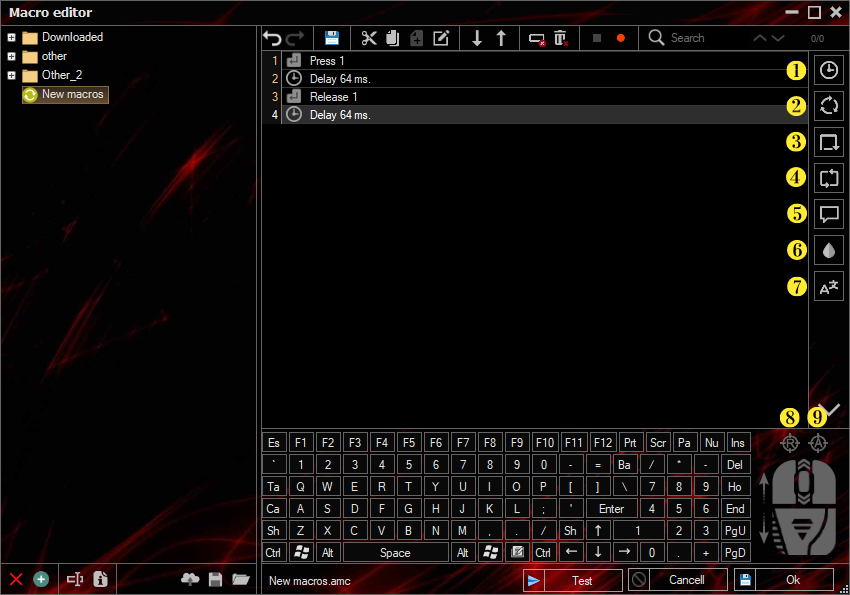Click the Ta tab key

274,487
